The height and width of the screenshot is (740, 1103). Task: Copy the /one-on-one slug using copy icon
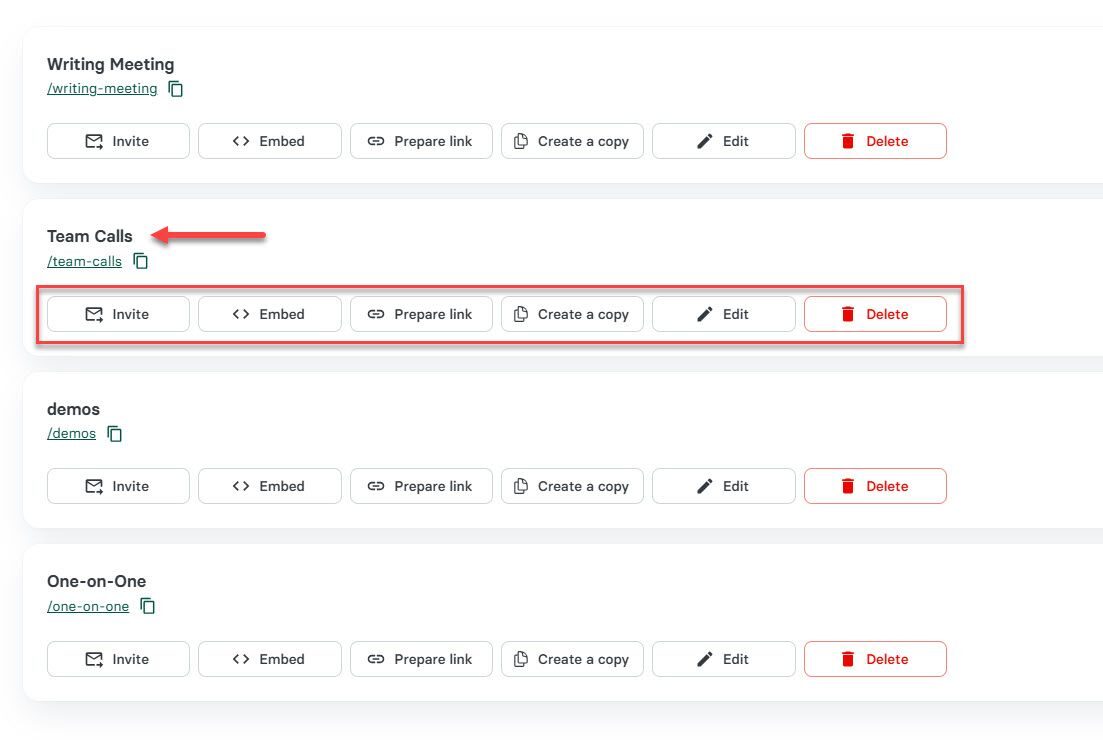(147, 606)
